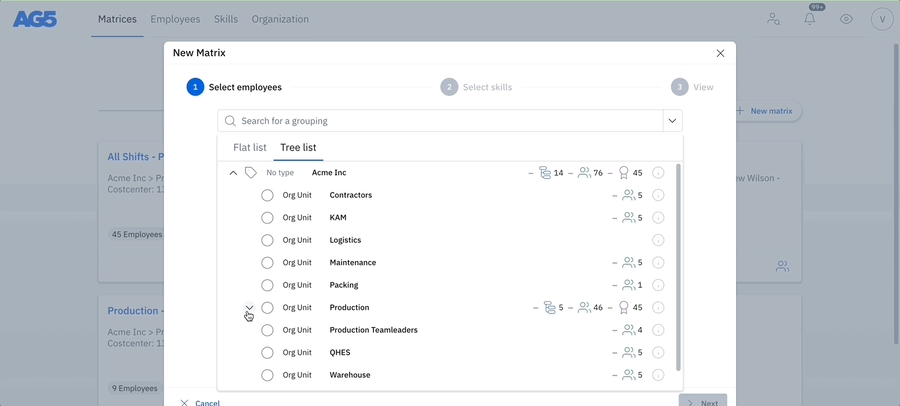Expand the Production org unit node

pos(249,308)
